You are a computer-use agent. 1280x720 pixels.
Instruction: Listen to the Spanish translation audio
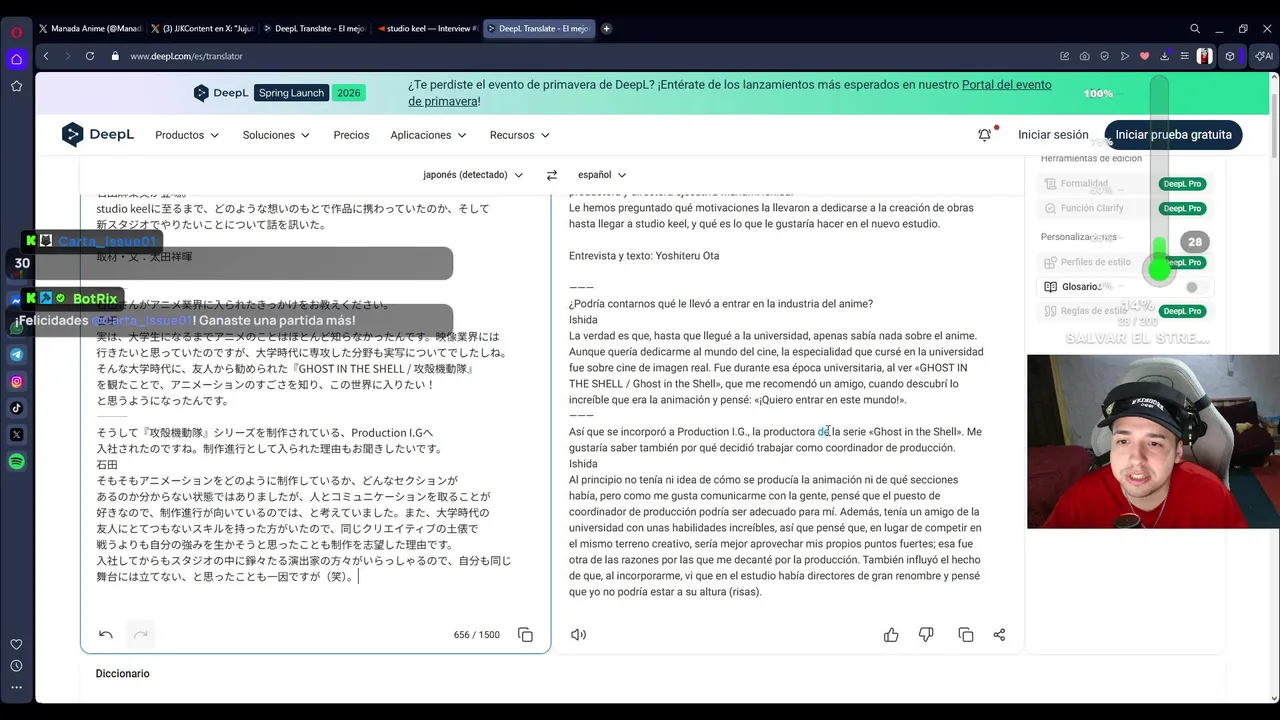point(578,635)
